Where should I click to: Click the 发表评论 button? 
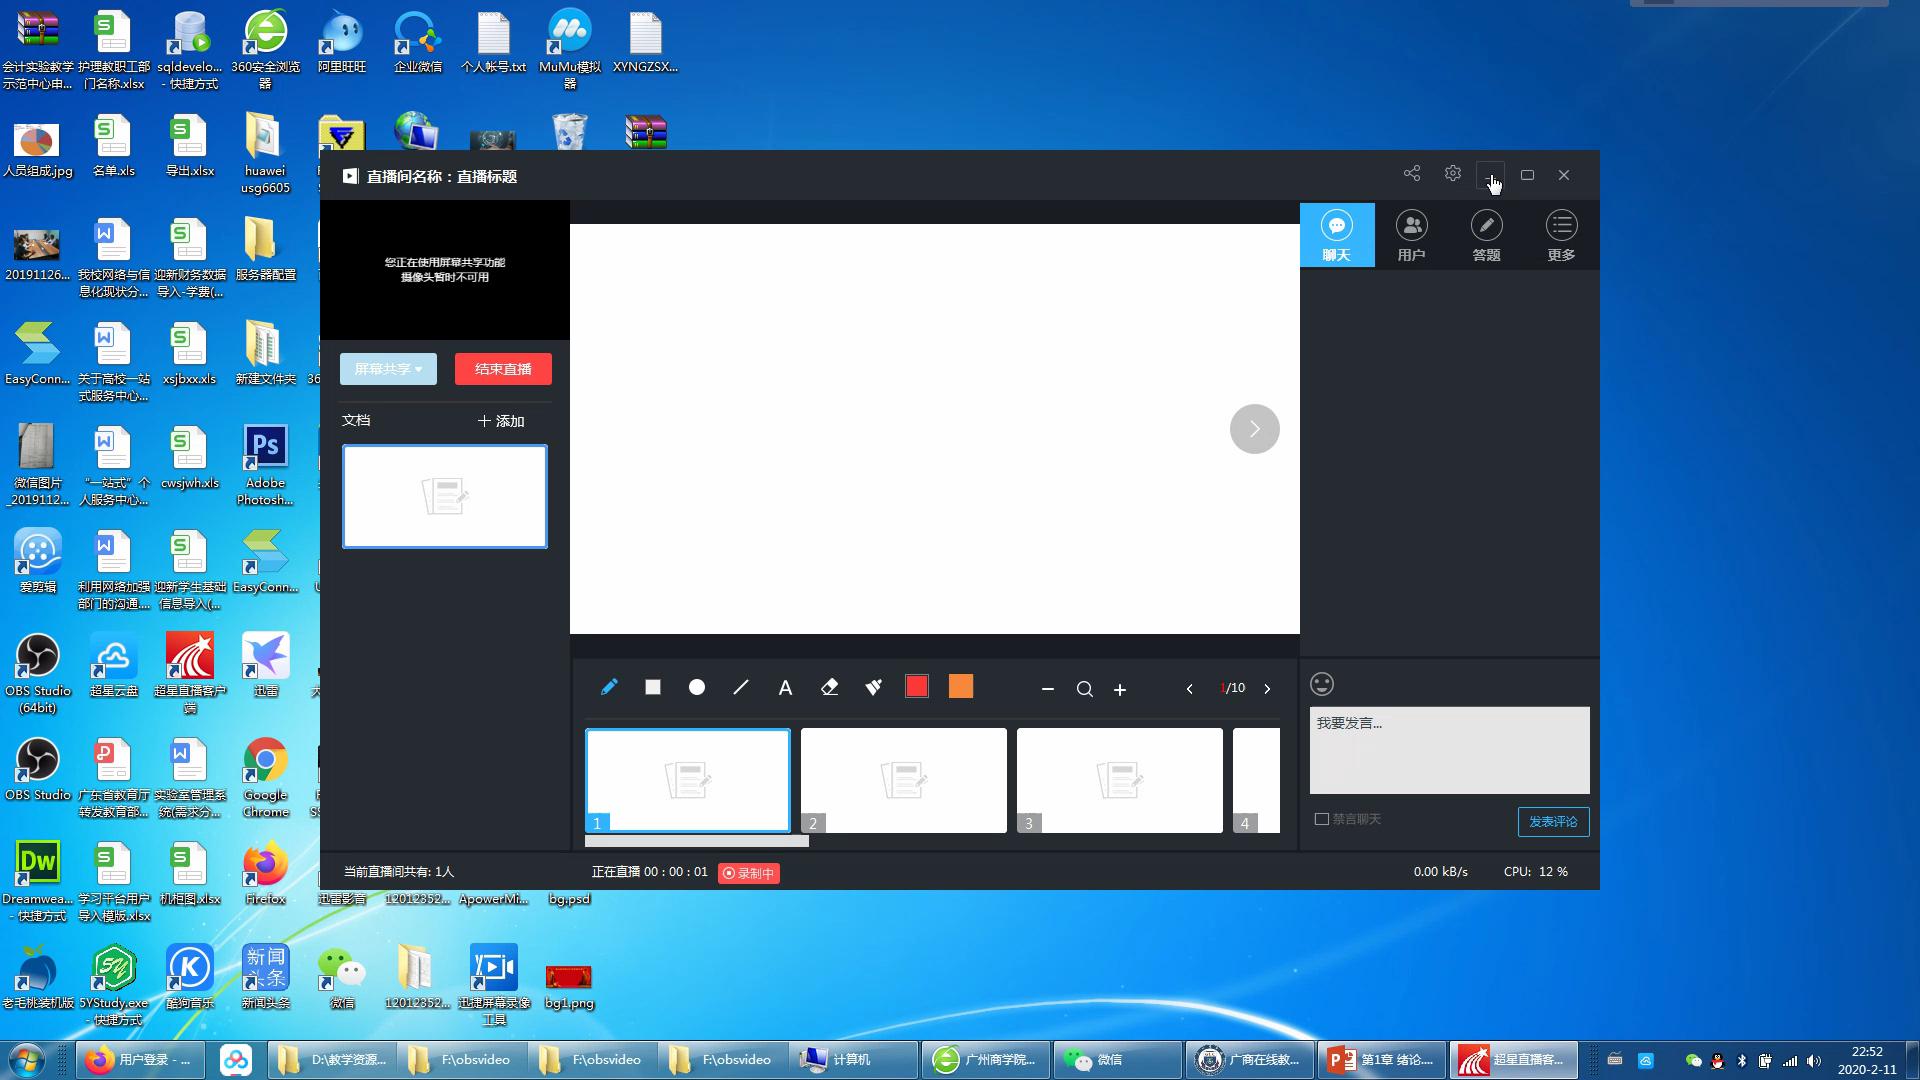(1553, 822)
